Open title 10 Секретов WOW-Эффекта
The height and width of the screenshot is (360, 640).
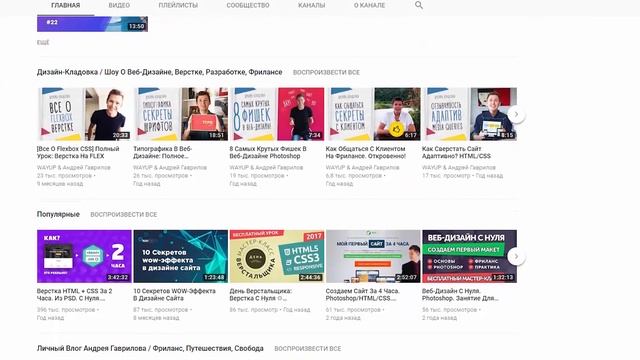174,295
